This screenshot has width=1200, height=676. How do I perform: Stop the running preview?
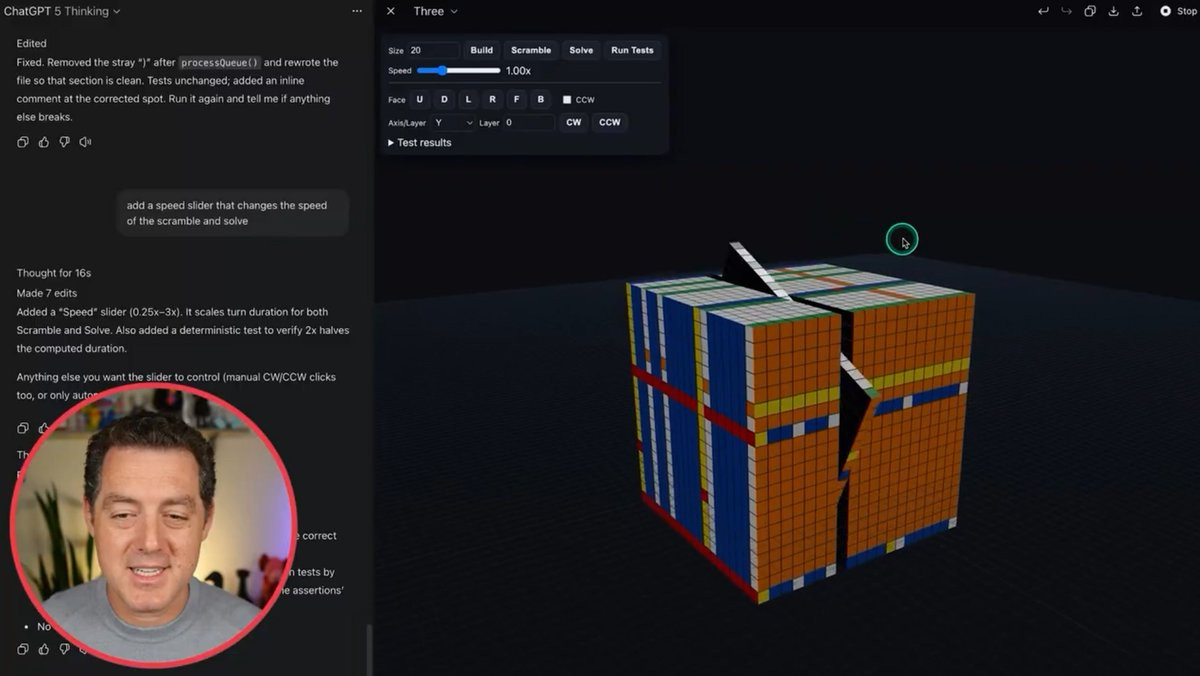pyautogui.click(x=1177, y=11)
